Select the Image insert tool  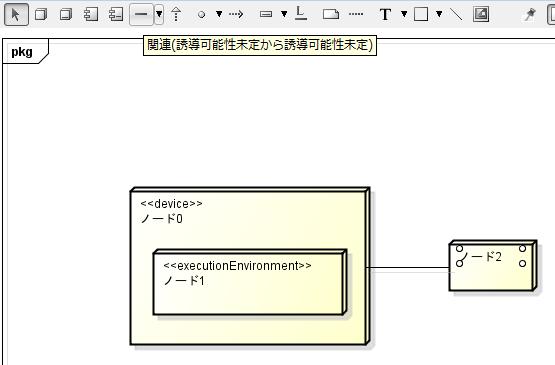pos(481,15)
